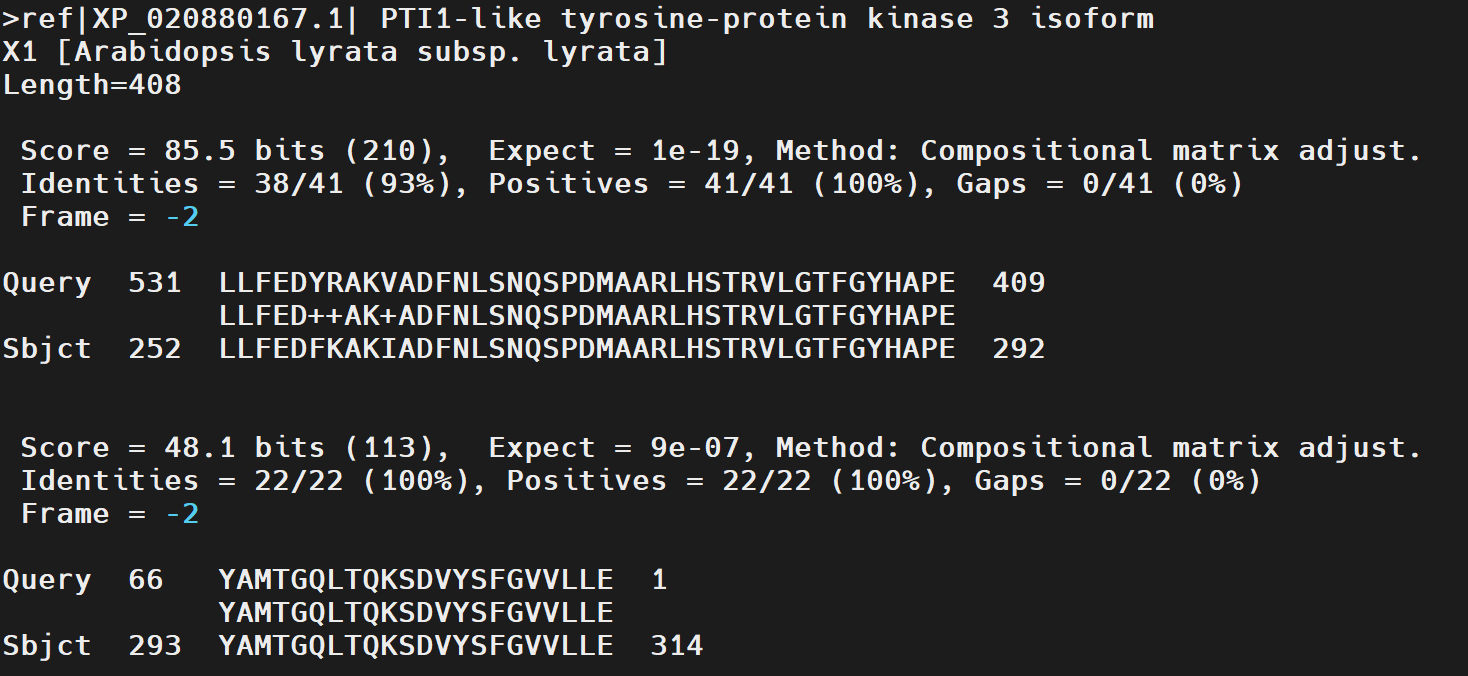Viewport: 1468px width, 676px height.
Task: Click the Identities 38/41 (93%) text
Action: coord(244,184)
